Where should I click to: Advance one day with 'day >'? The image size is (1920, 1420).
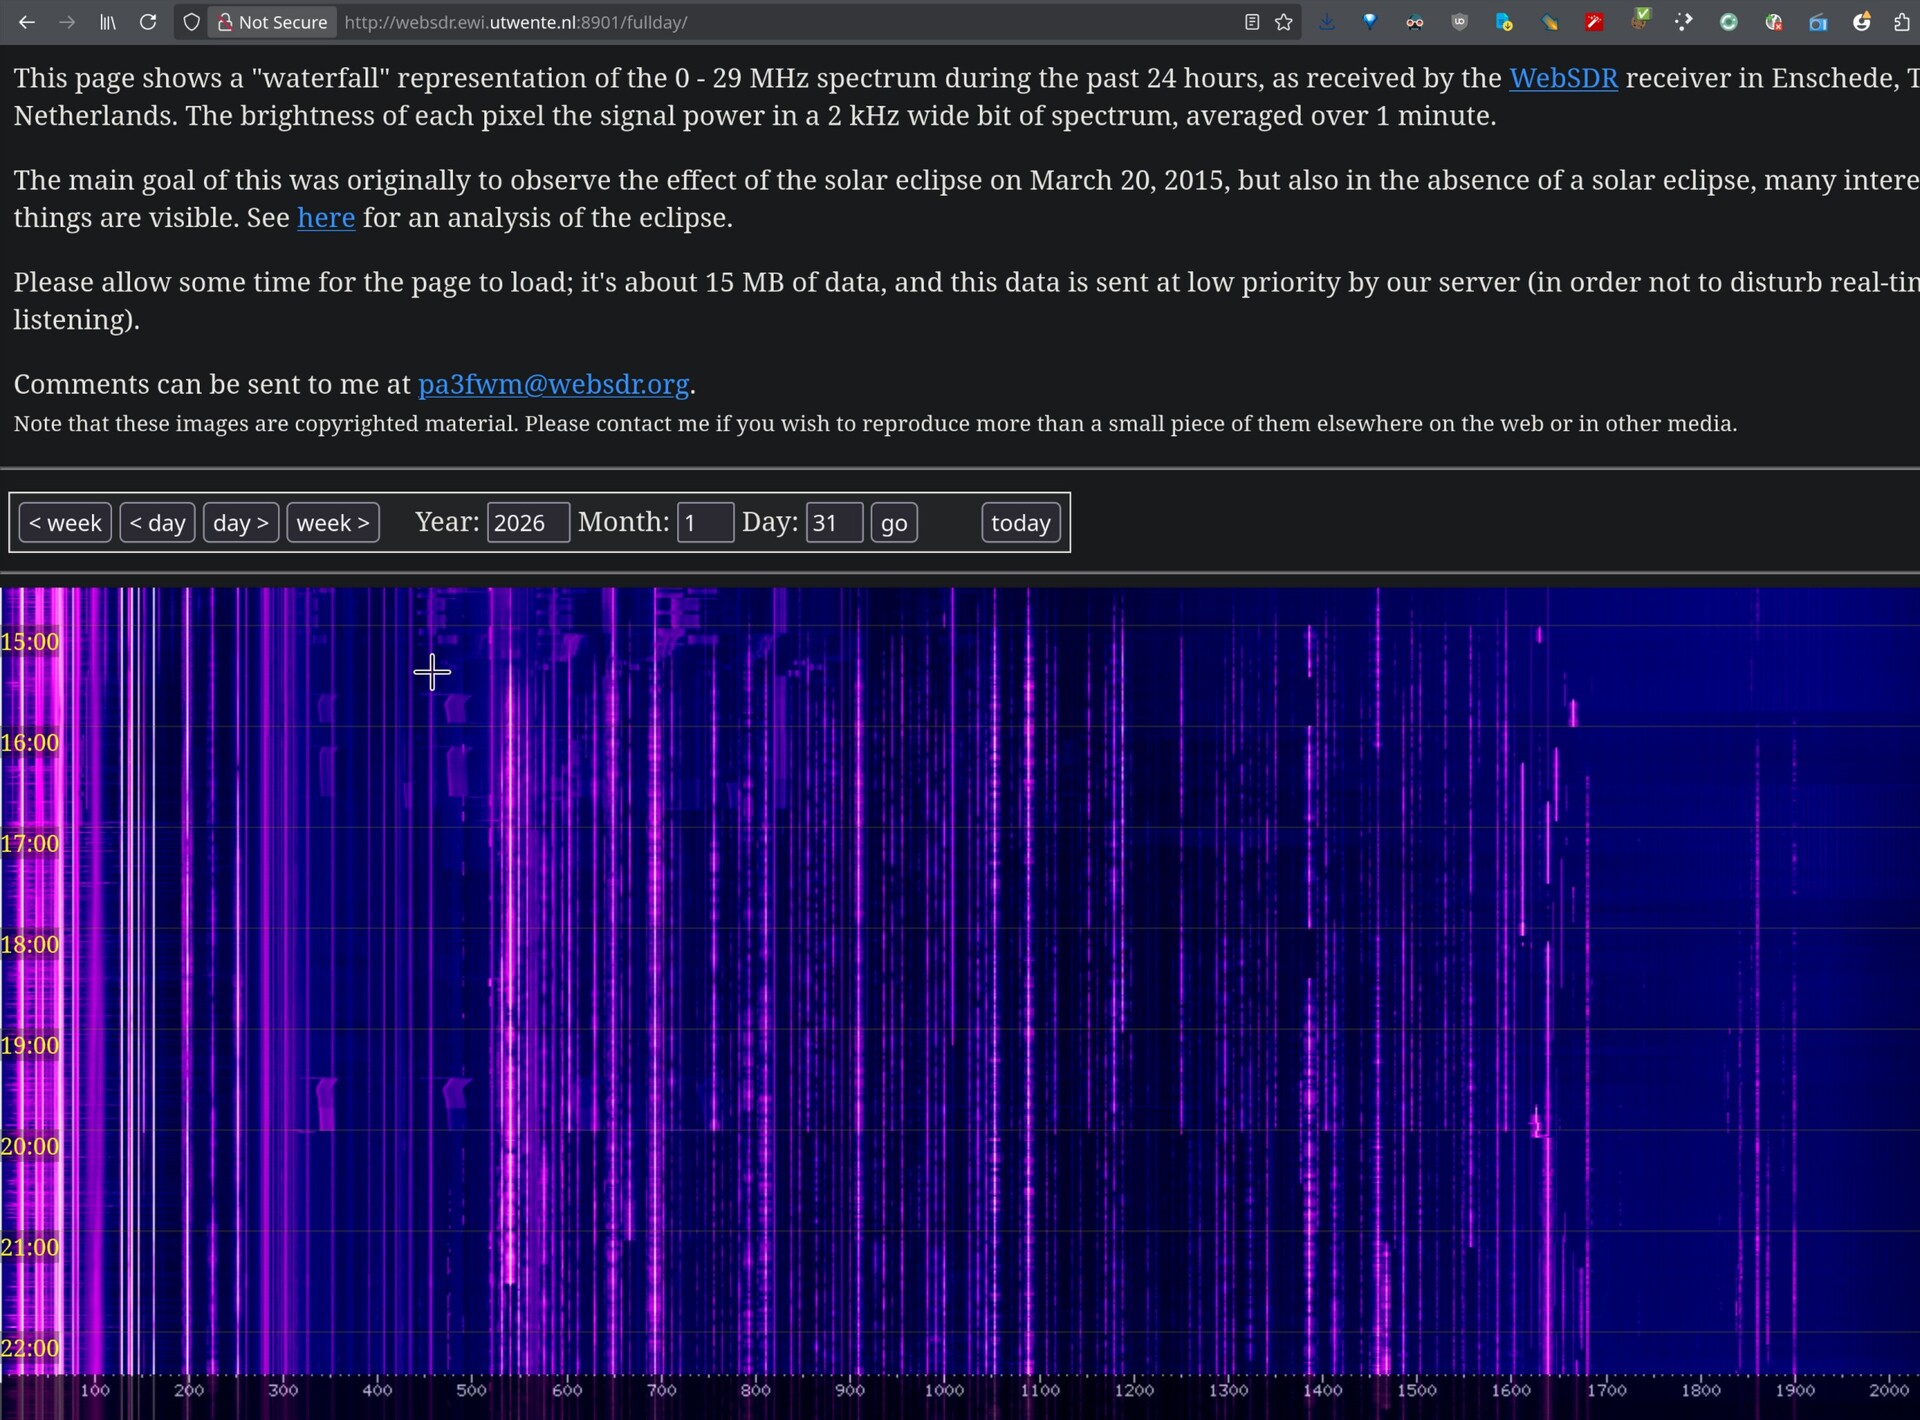coord(240,523)
